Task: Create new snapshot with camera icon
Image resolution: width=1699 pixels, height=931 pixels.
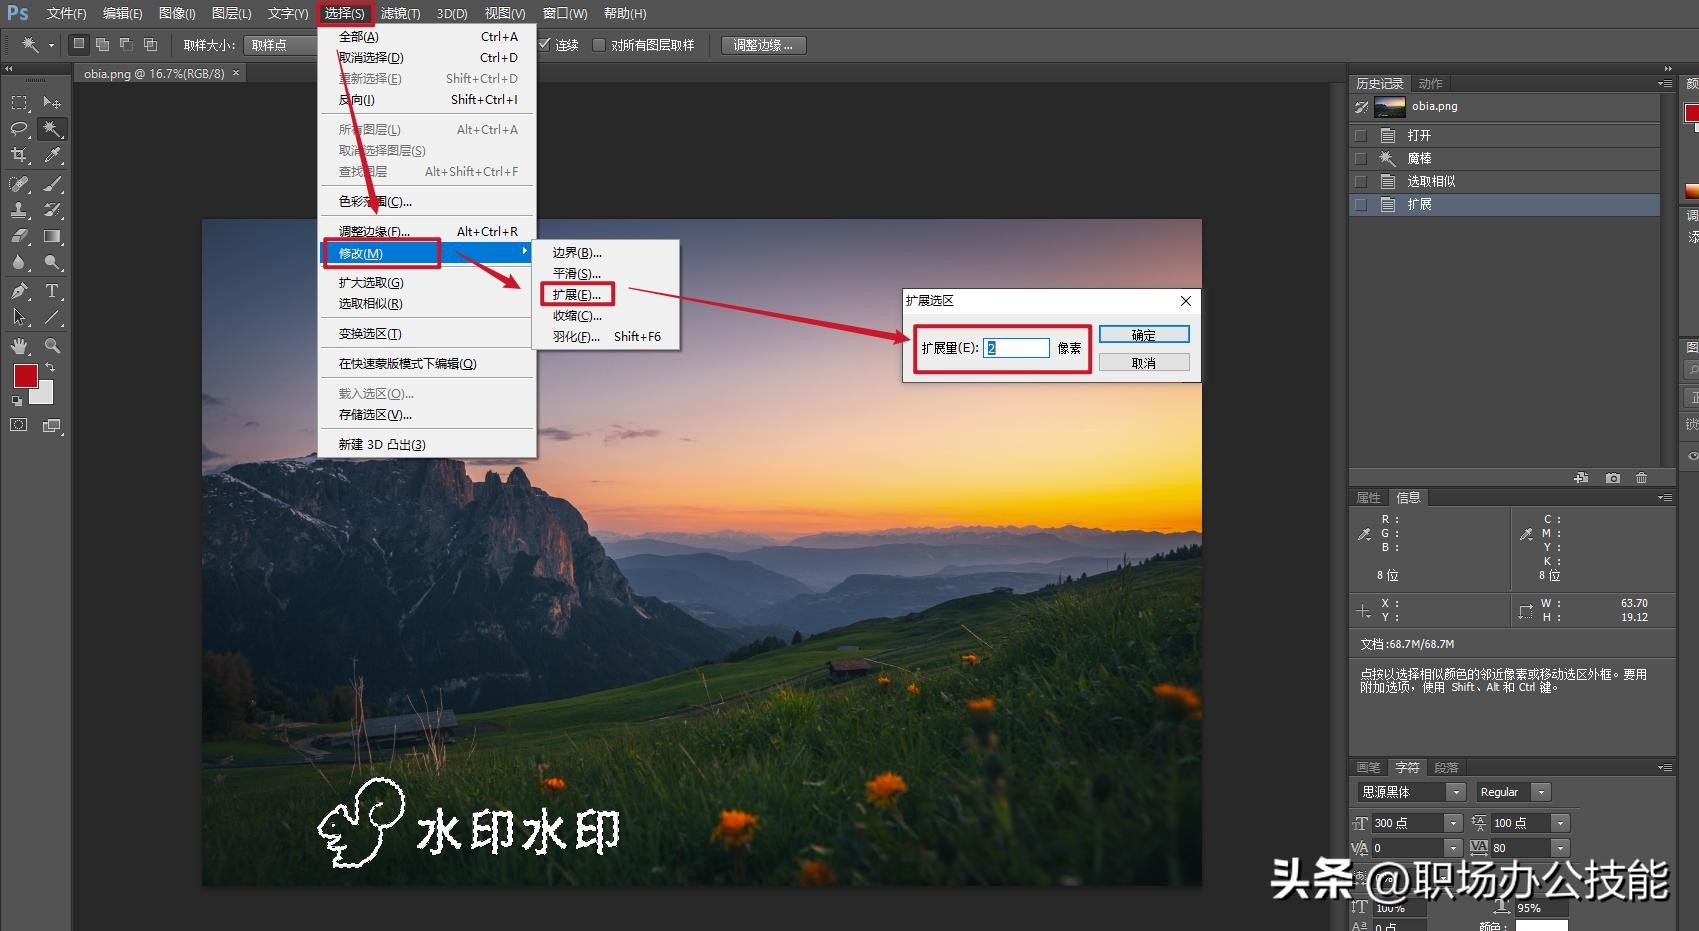Action: (1612, 478)
